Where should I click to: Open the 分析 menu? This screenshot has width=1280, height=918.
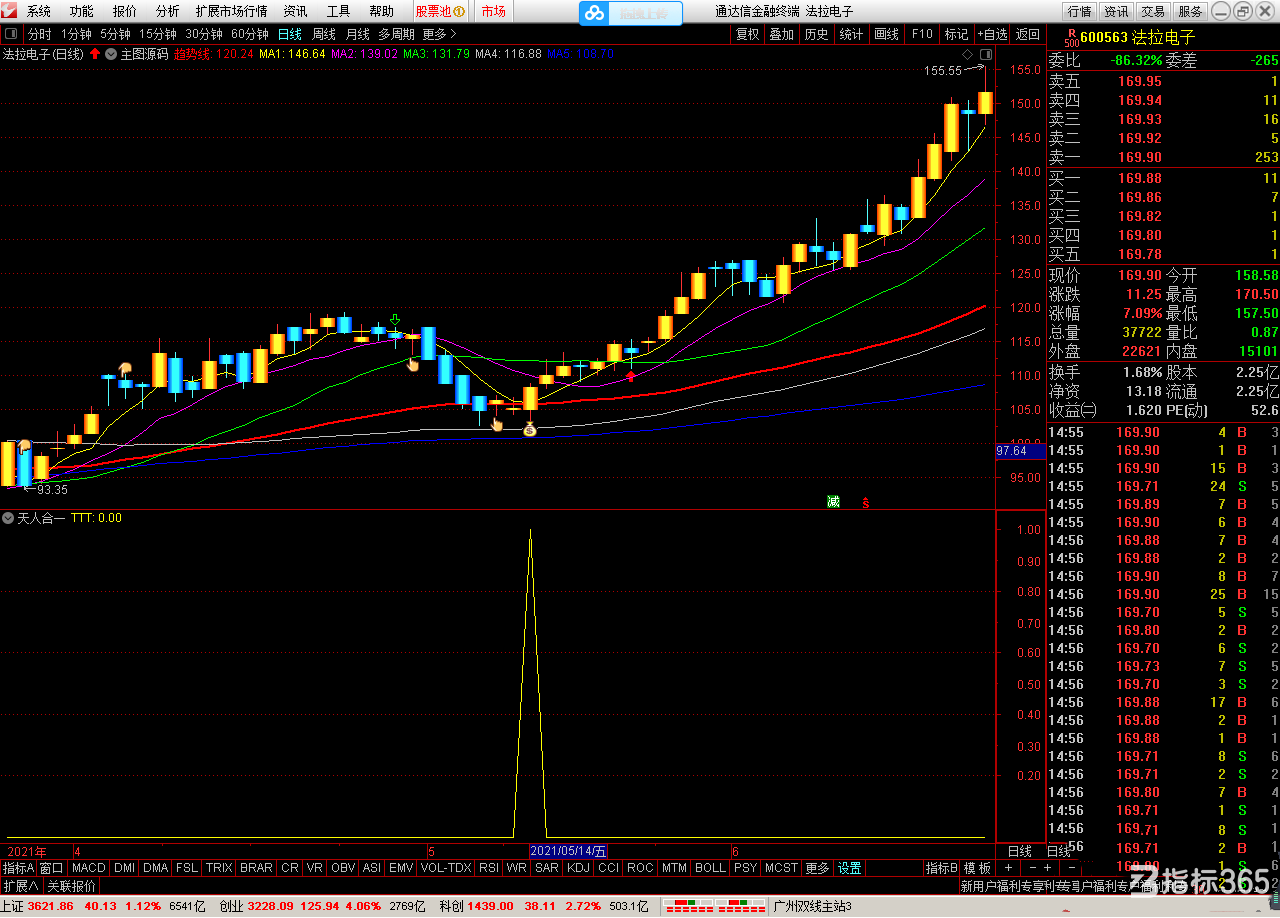click(168, 12)
